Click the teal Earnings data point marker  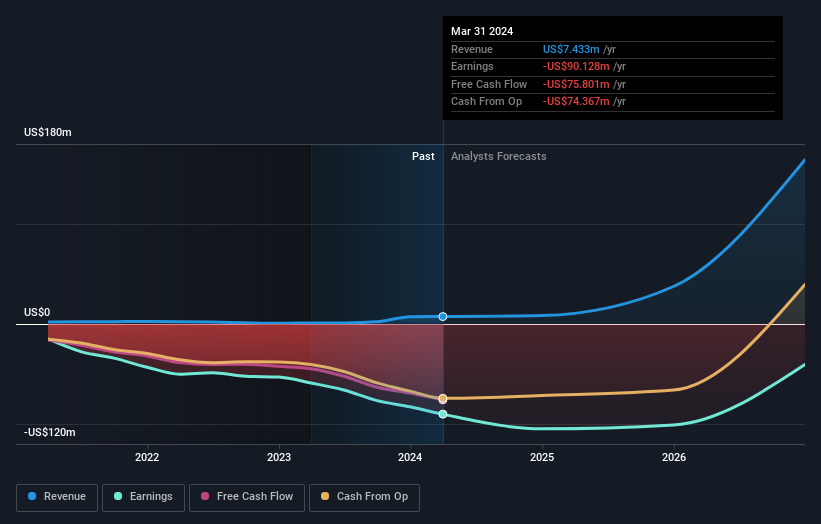click(x=443, y=414)
